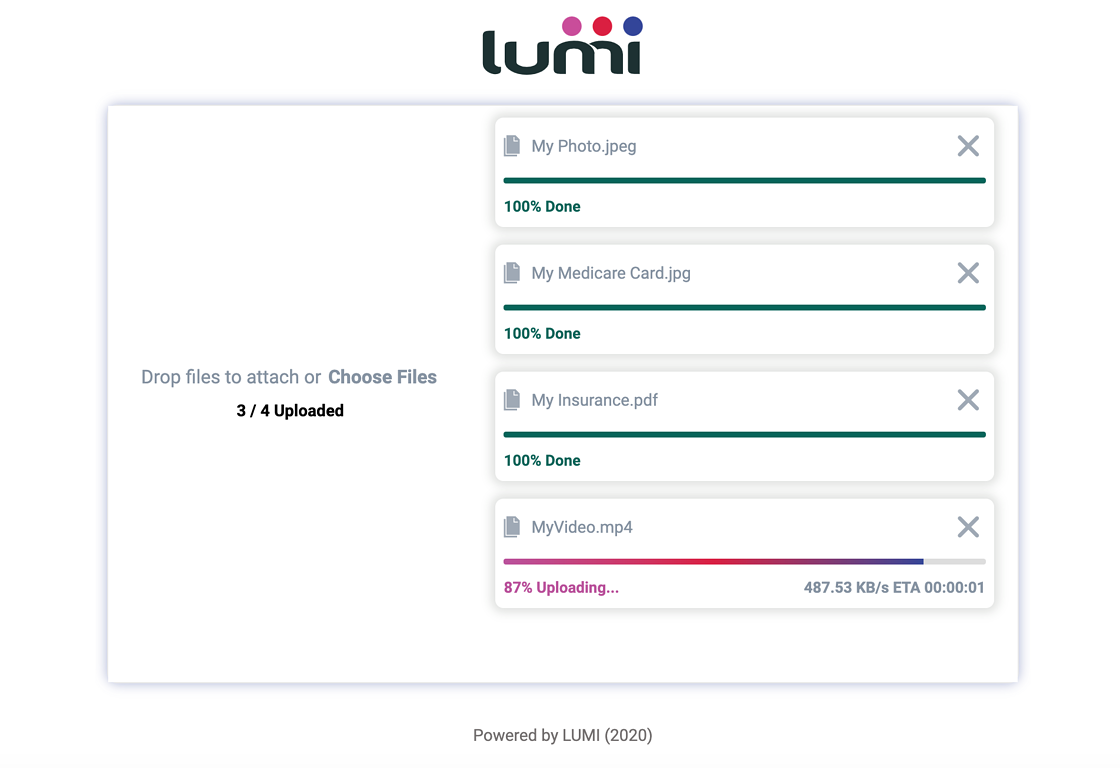Screen dimensions: 1120x768
Task: Click the file icon beside MyVideo.mp4
Action: (x=512, y=527)
